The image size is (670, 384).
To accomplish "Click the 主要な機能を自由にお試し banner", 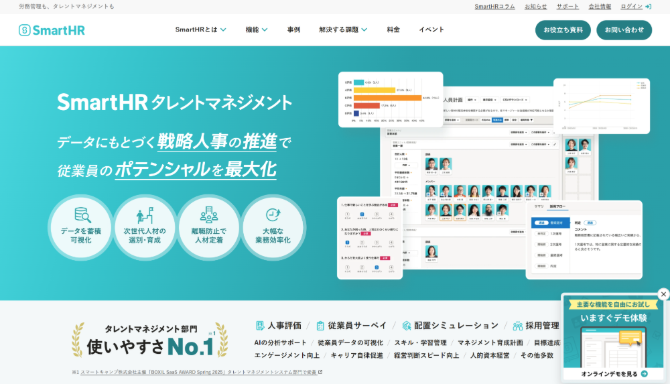I will [613, 305].
